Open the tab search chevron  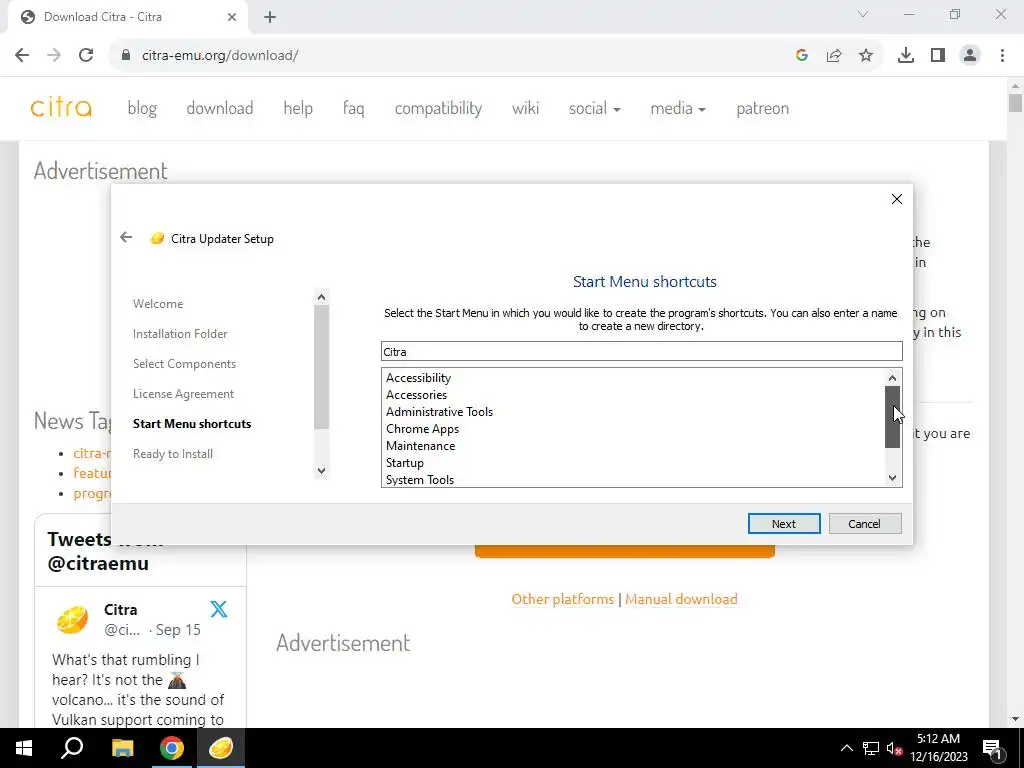(863, 14)
